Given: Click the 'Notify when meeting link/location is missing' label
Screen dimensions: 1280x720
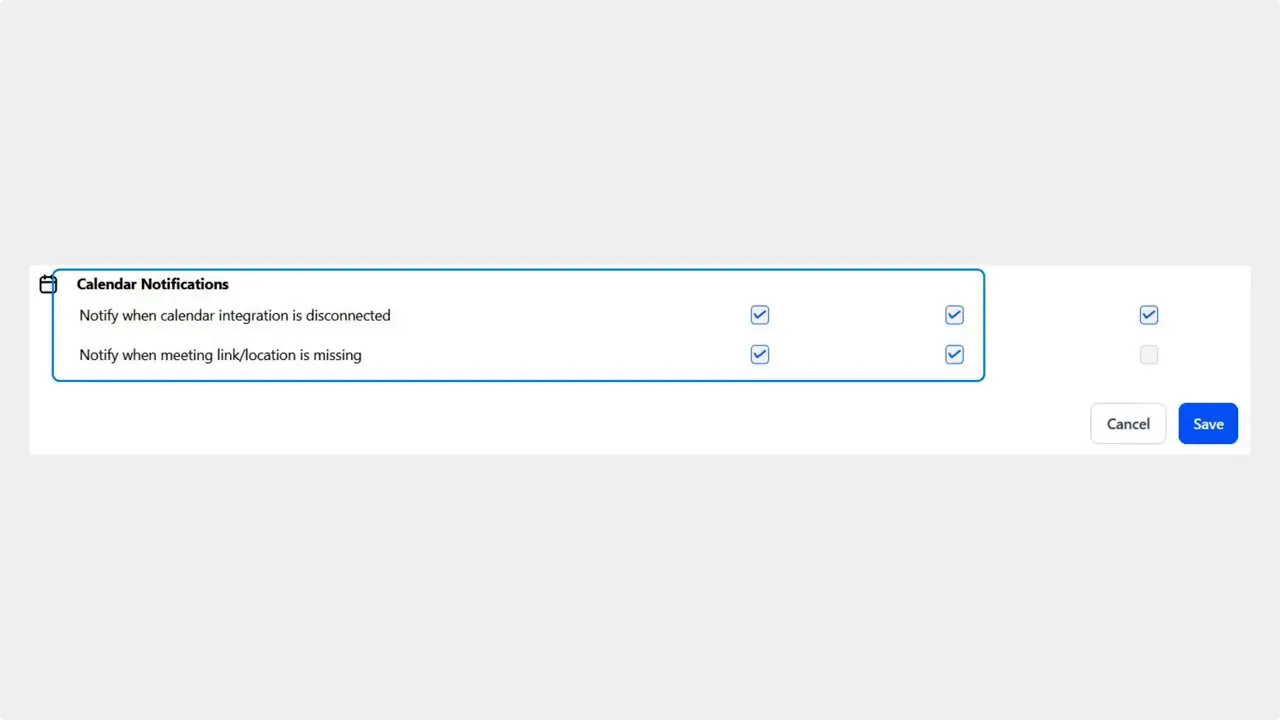Looking at the screenshot, I should click(x=220, y=354).
